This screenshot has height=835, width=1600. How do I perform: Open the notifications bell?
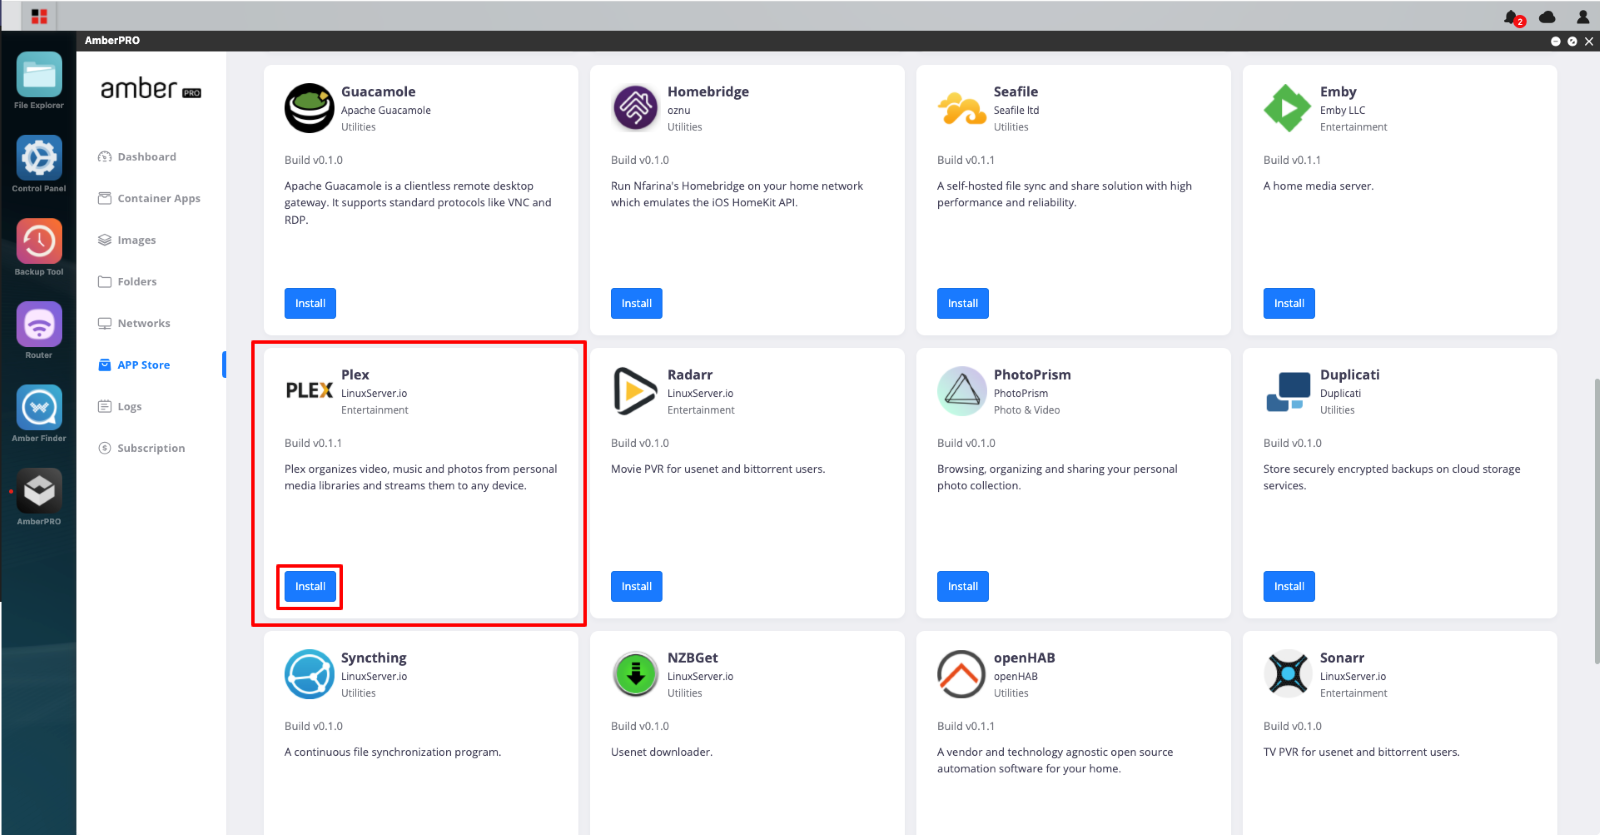1512,17
